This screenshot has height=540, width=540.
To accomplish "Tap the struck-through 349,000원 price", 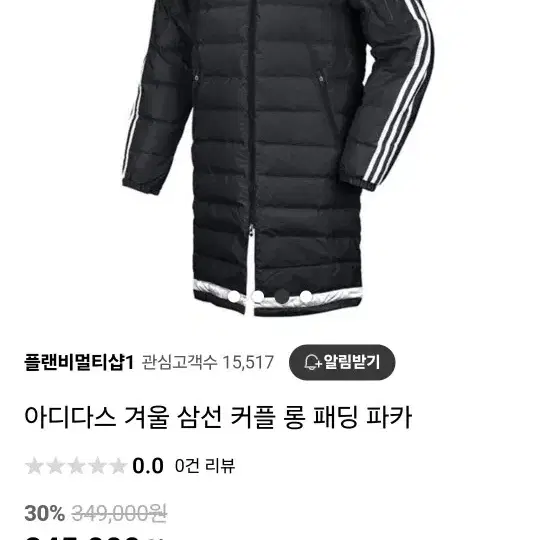I will tap(119, 513).
